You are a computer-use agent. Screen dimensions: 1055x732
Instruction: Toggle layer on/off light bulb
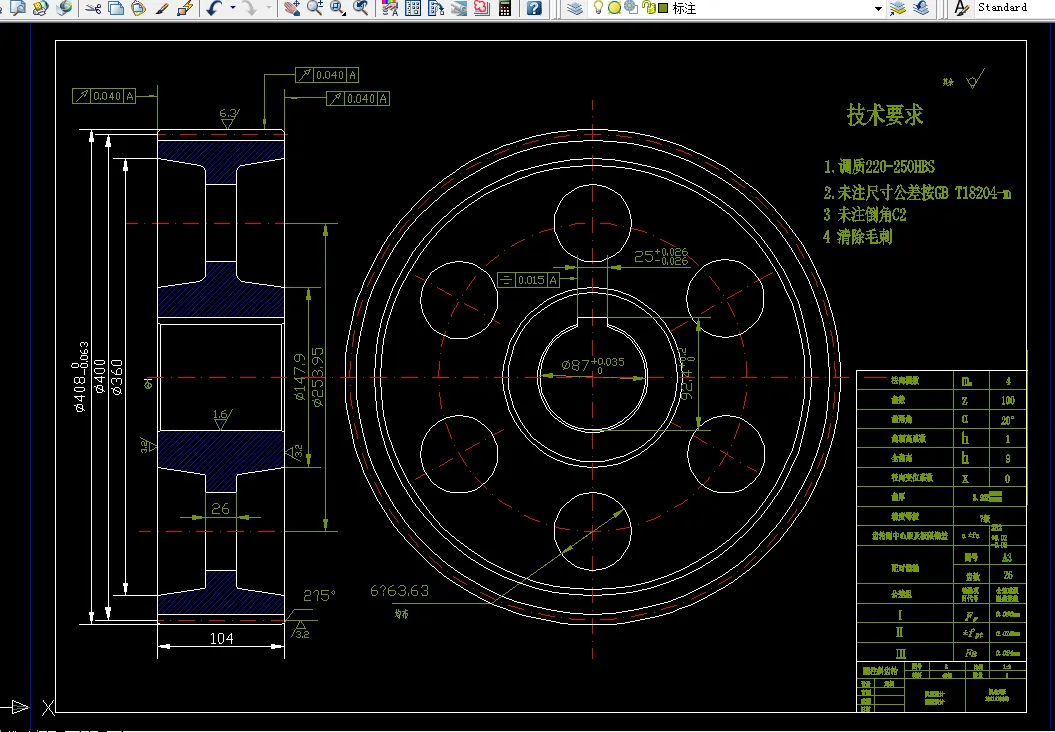(x=597, y=8)
